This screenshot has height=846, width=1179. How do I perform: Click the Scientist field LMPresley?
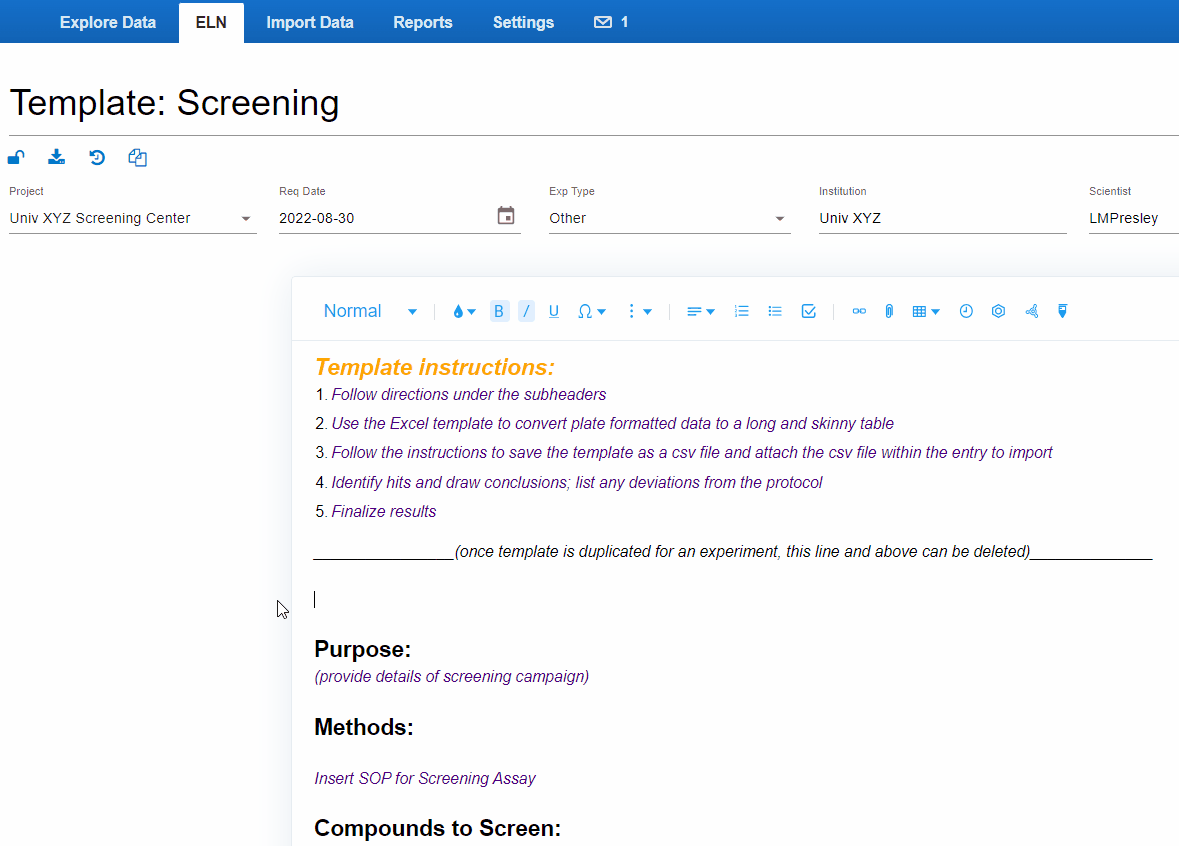[x=1133, y=218]
